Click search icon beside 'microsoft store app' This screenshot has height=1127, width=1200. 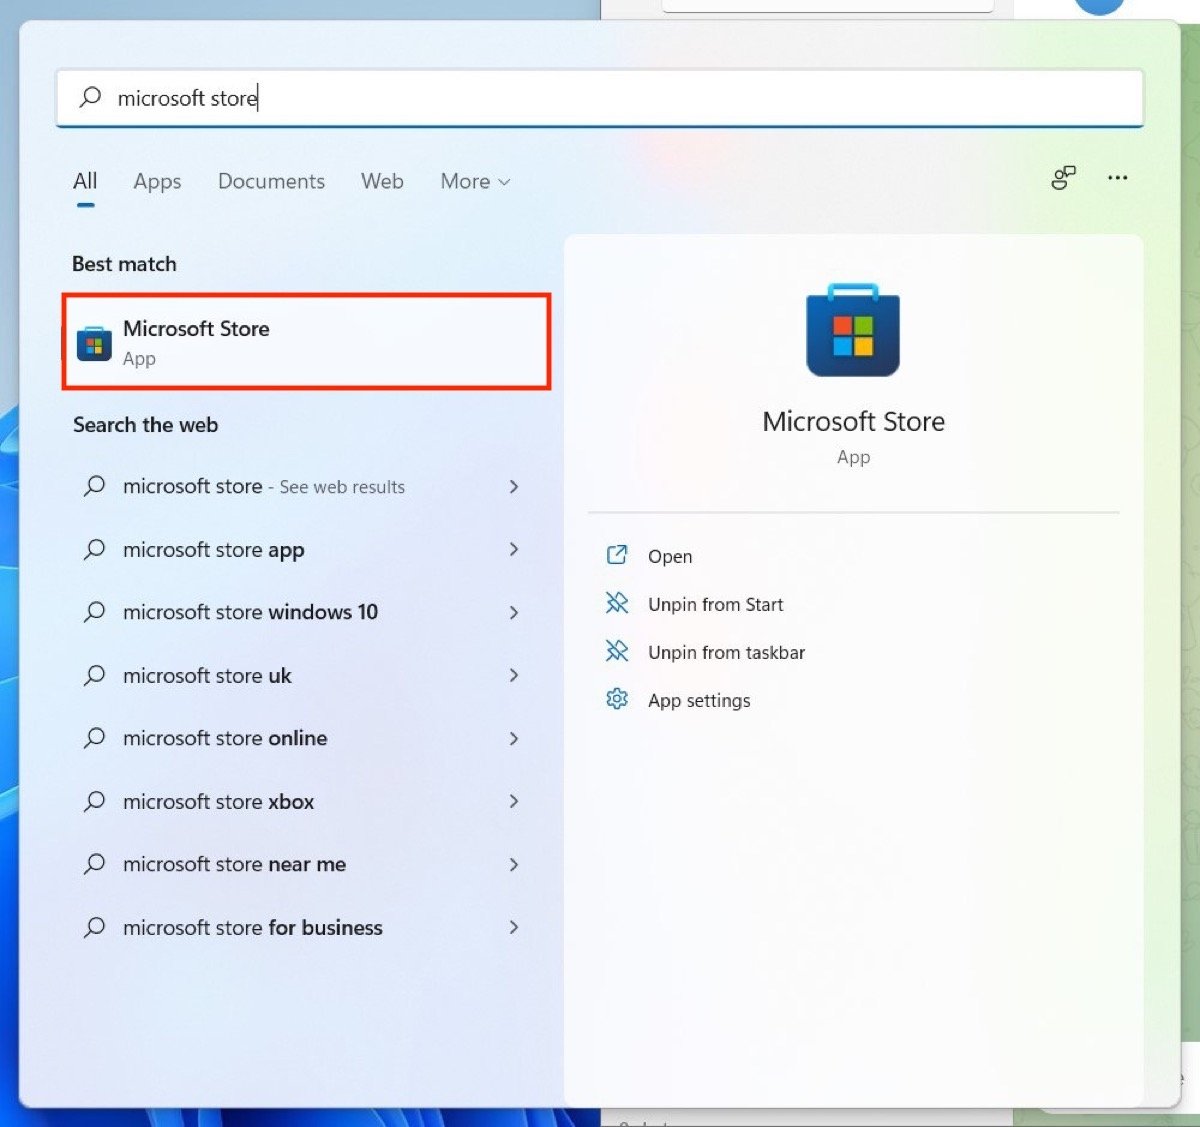[x=95, y=549]
